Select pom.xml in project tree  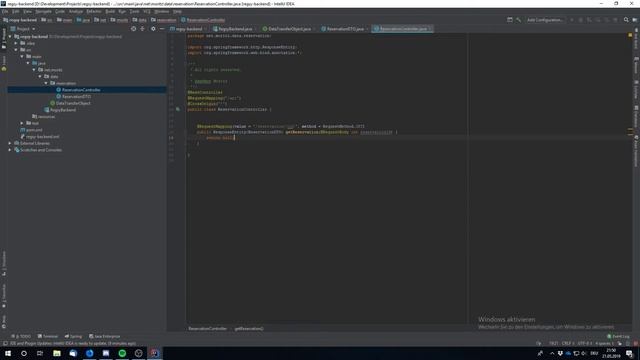coord(31,130)
